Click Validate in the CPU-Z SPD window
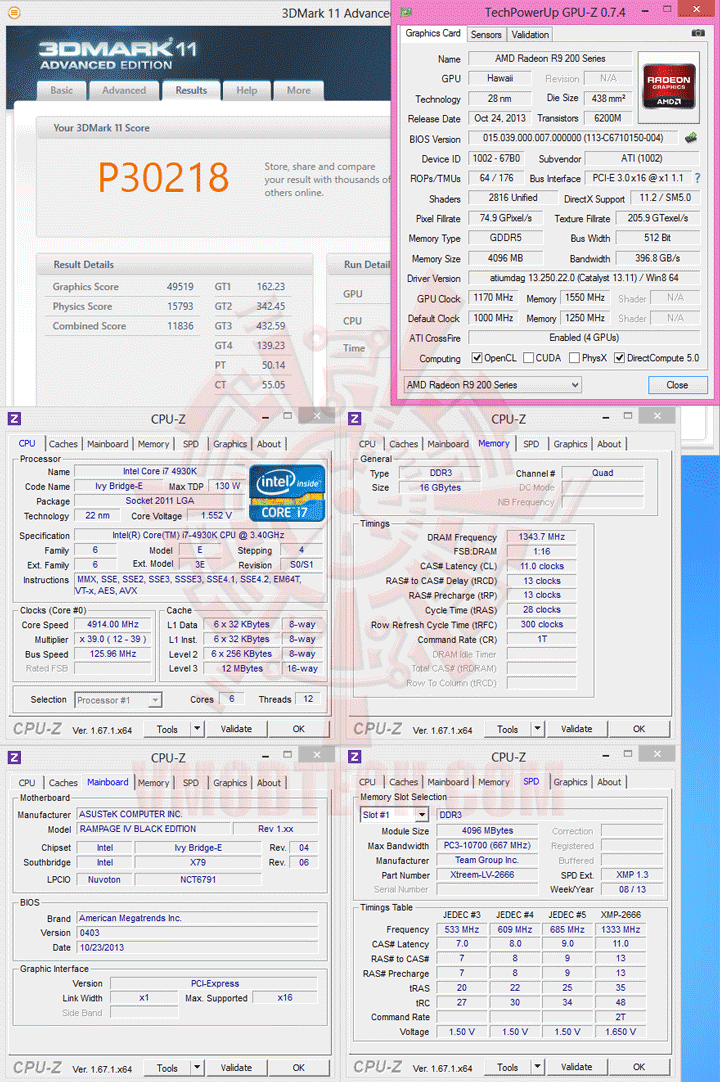Image resolution: width=720 pixels, height=1082 pixels. (x=576, y=1067)
